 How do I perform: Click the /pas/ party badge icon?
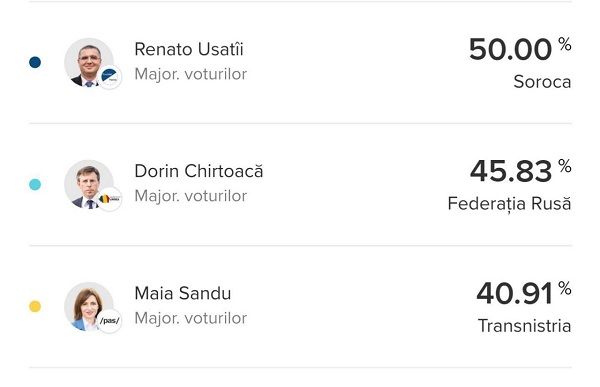(x=110, y=321)
